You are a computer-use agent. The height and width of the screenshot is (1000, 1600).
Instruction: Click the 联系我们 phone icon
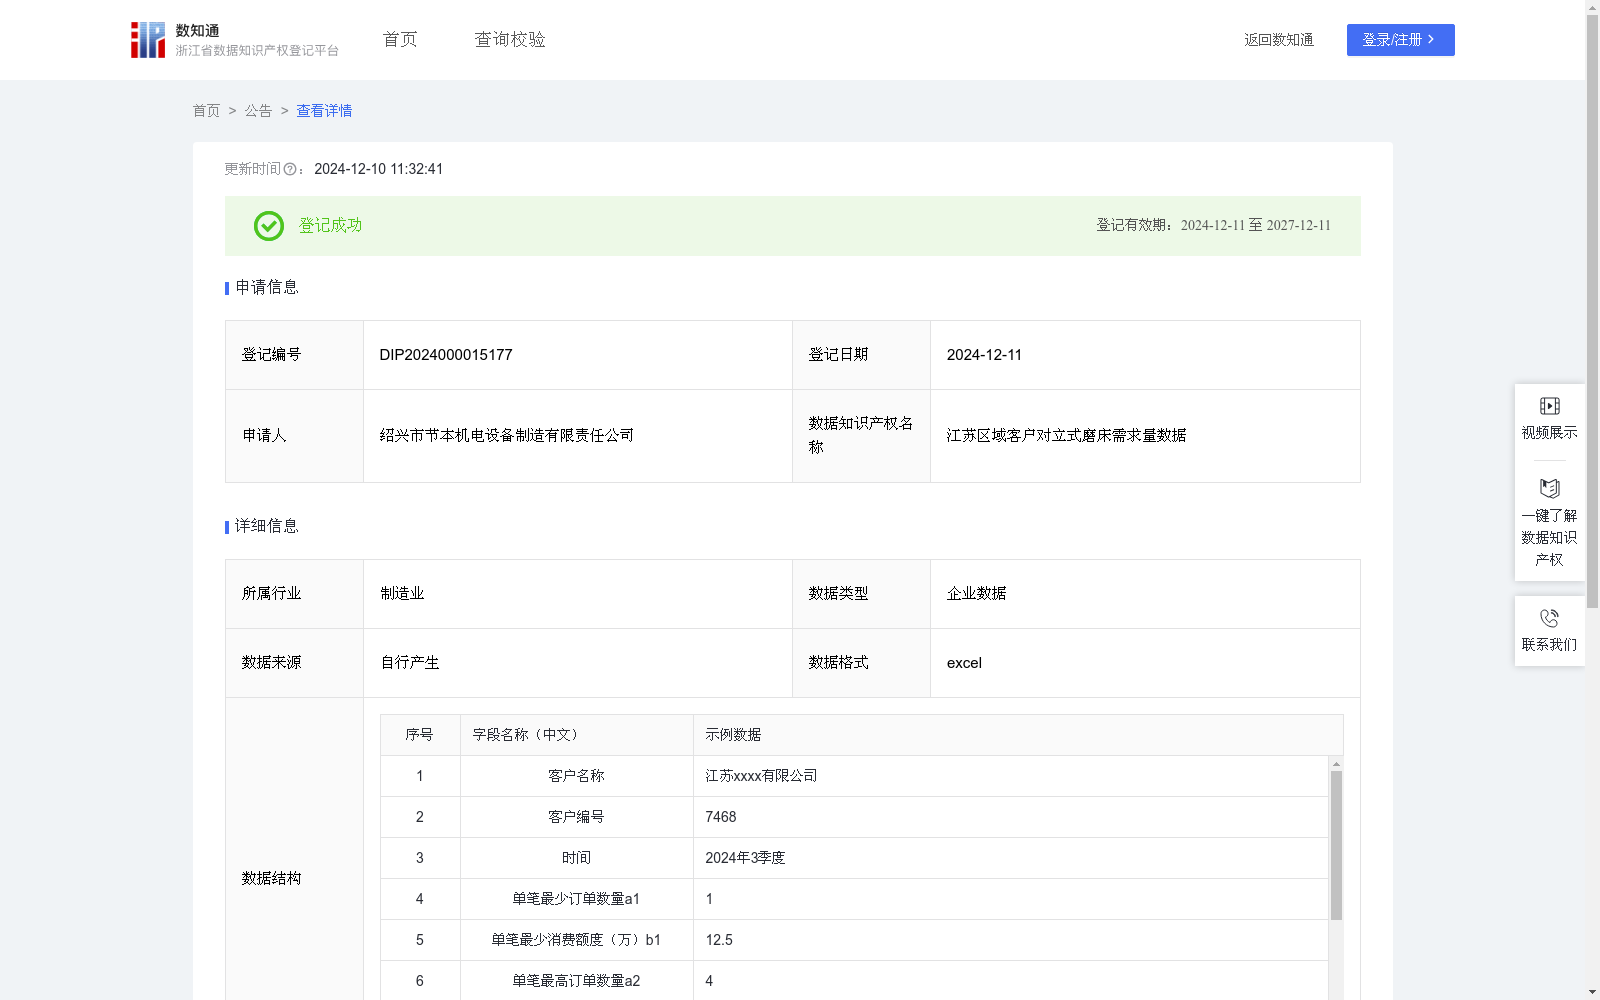tap(1549, 618)
